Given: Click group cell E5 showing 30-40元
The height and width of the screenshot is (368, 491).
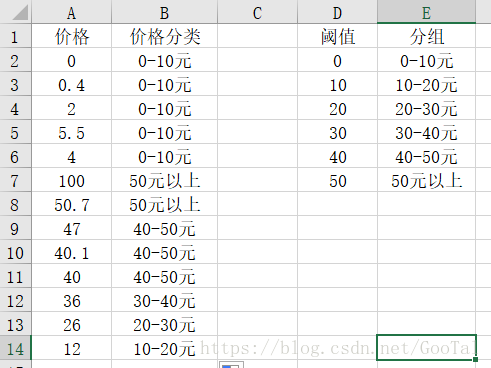Looking at the screenshot, I should pyautogui.click(x=426, y=132).
